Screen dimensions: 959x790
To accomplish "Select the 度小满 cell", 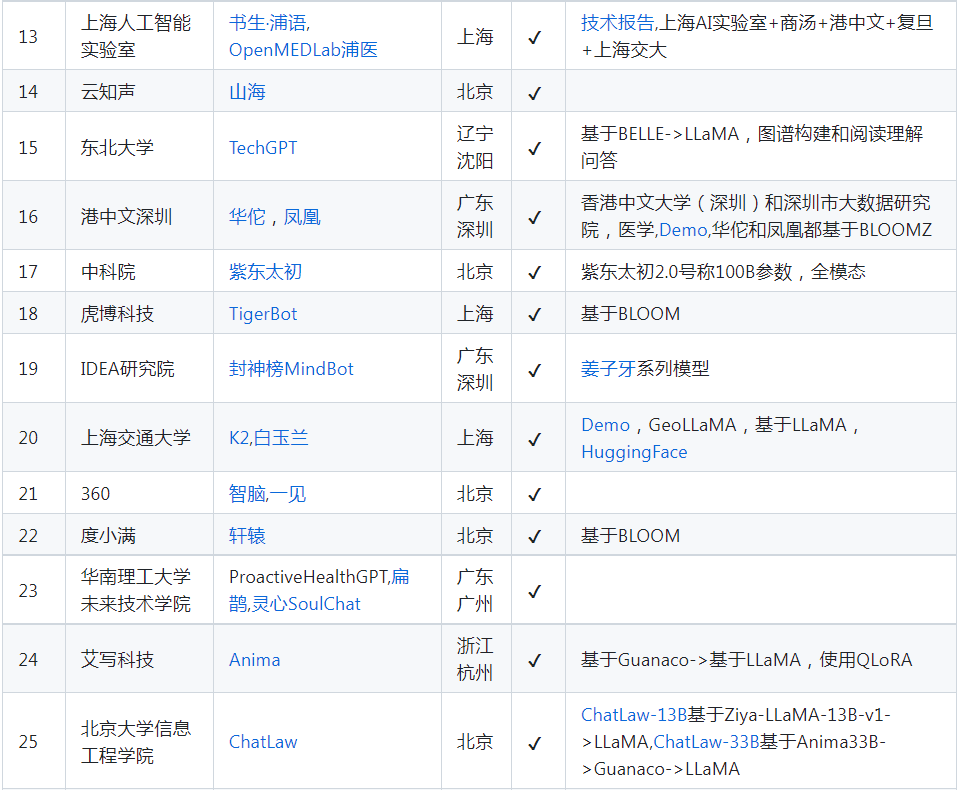I will coord(139,535).
